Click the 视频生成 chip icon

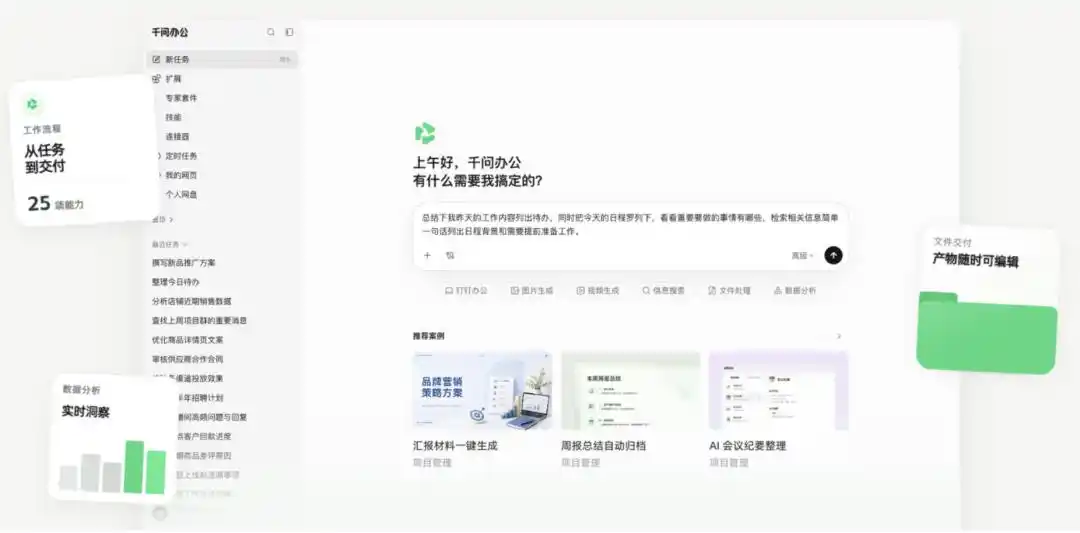(x=581, y=291)
